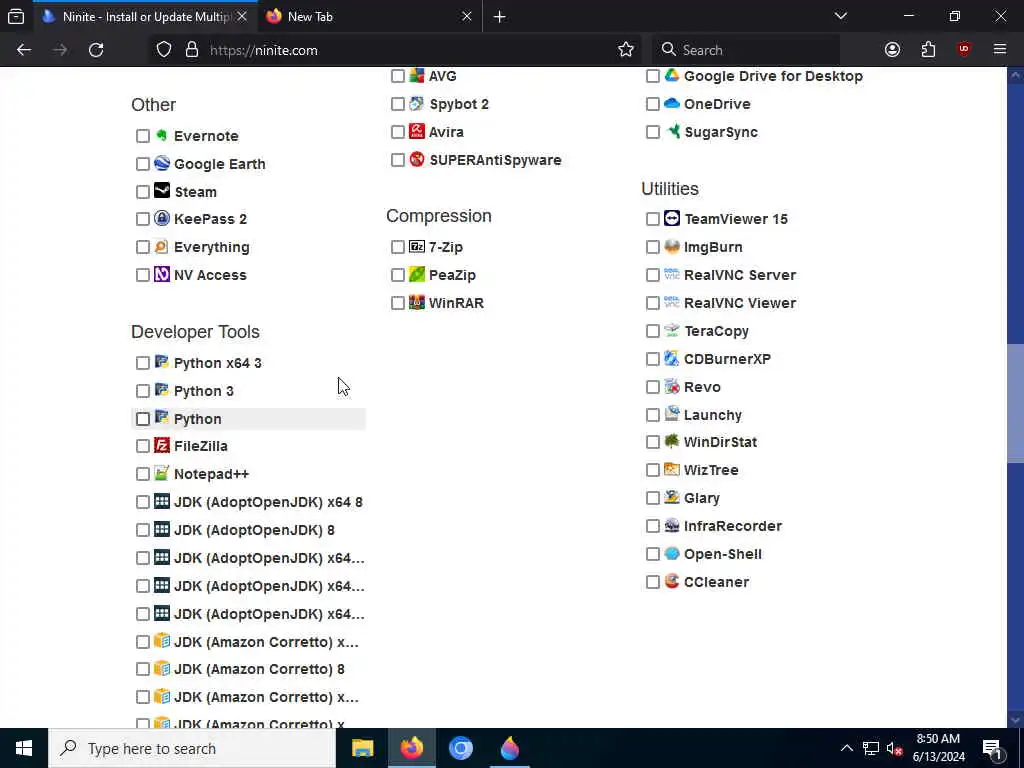This screenshot has width=1024, height=768.
Task: Tick the Everything checkbox
Action: click(142, 248)
